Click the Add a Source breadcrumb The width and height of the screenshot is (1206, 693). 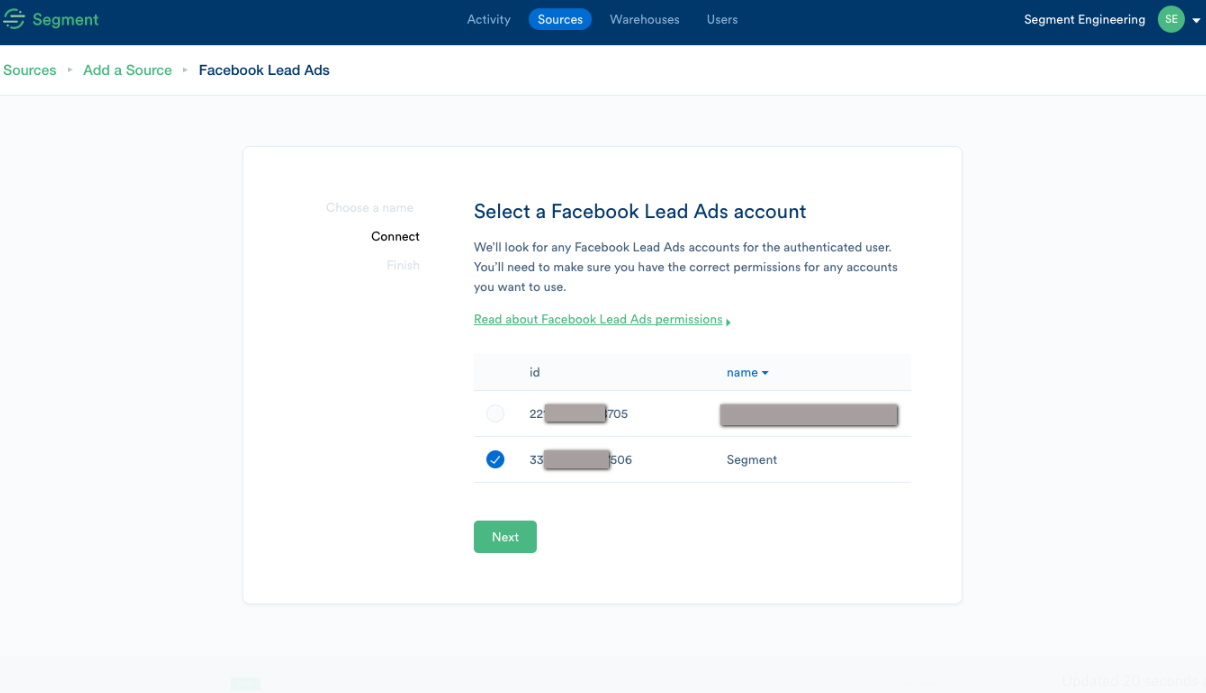[127, 70]
